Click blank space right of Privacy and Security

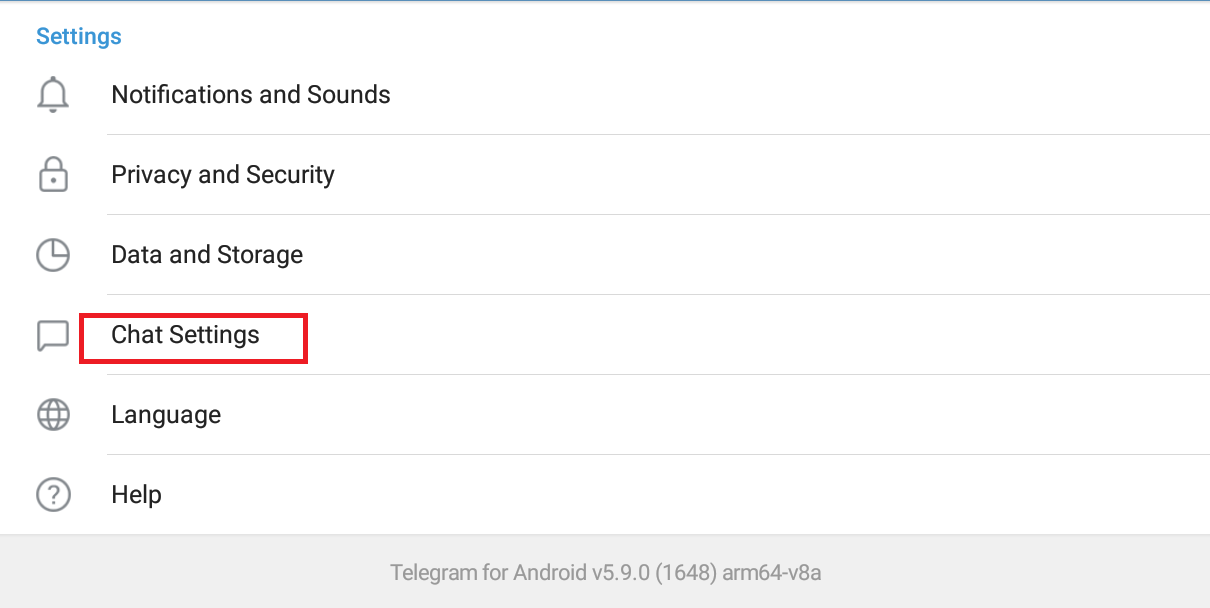(x=800, y=175)
